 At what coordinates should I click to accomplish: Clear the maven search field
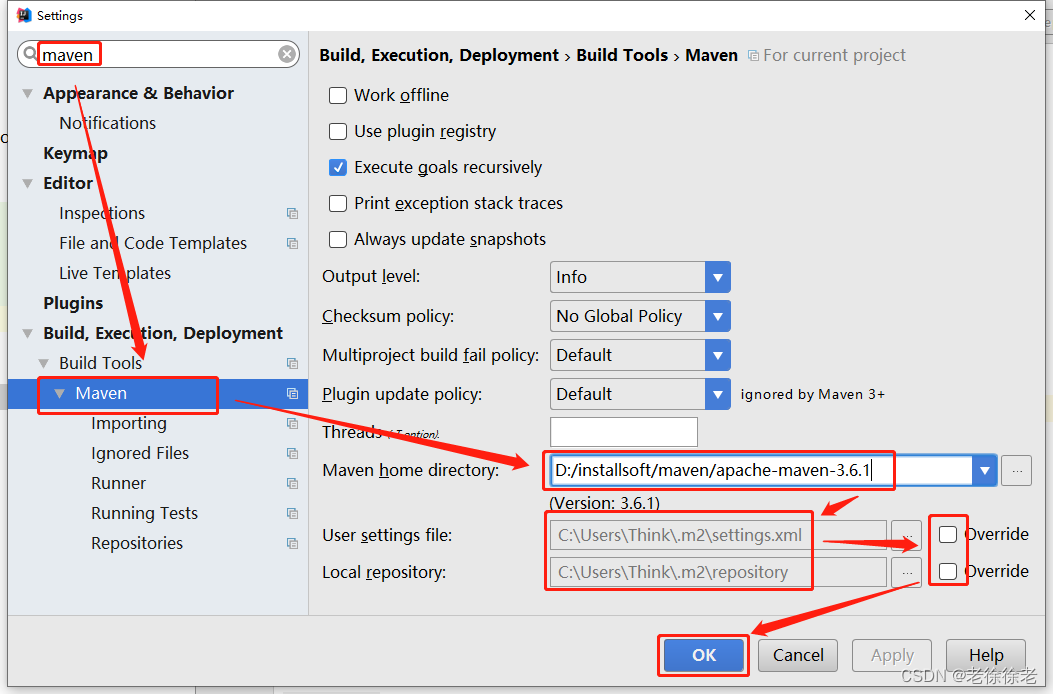coord(287,54)
